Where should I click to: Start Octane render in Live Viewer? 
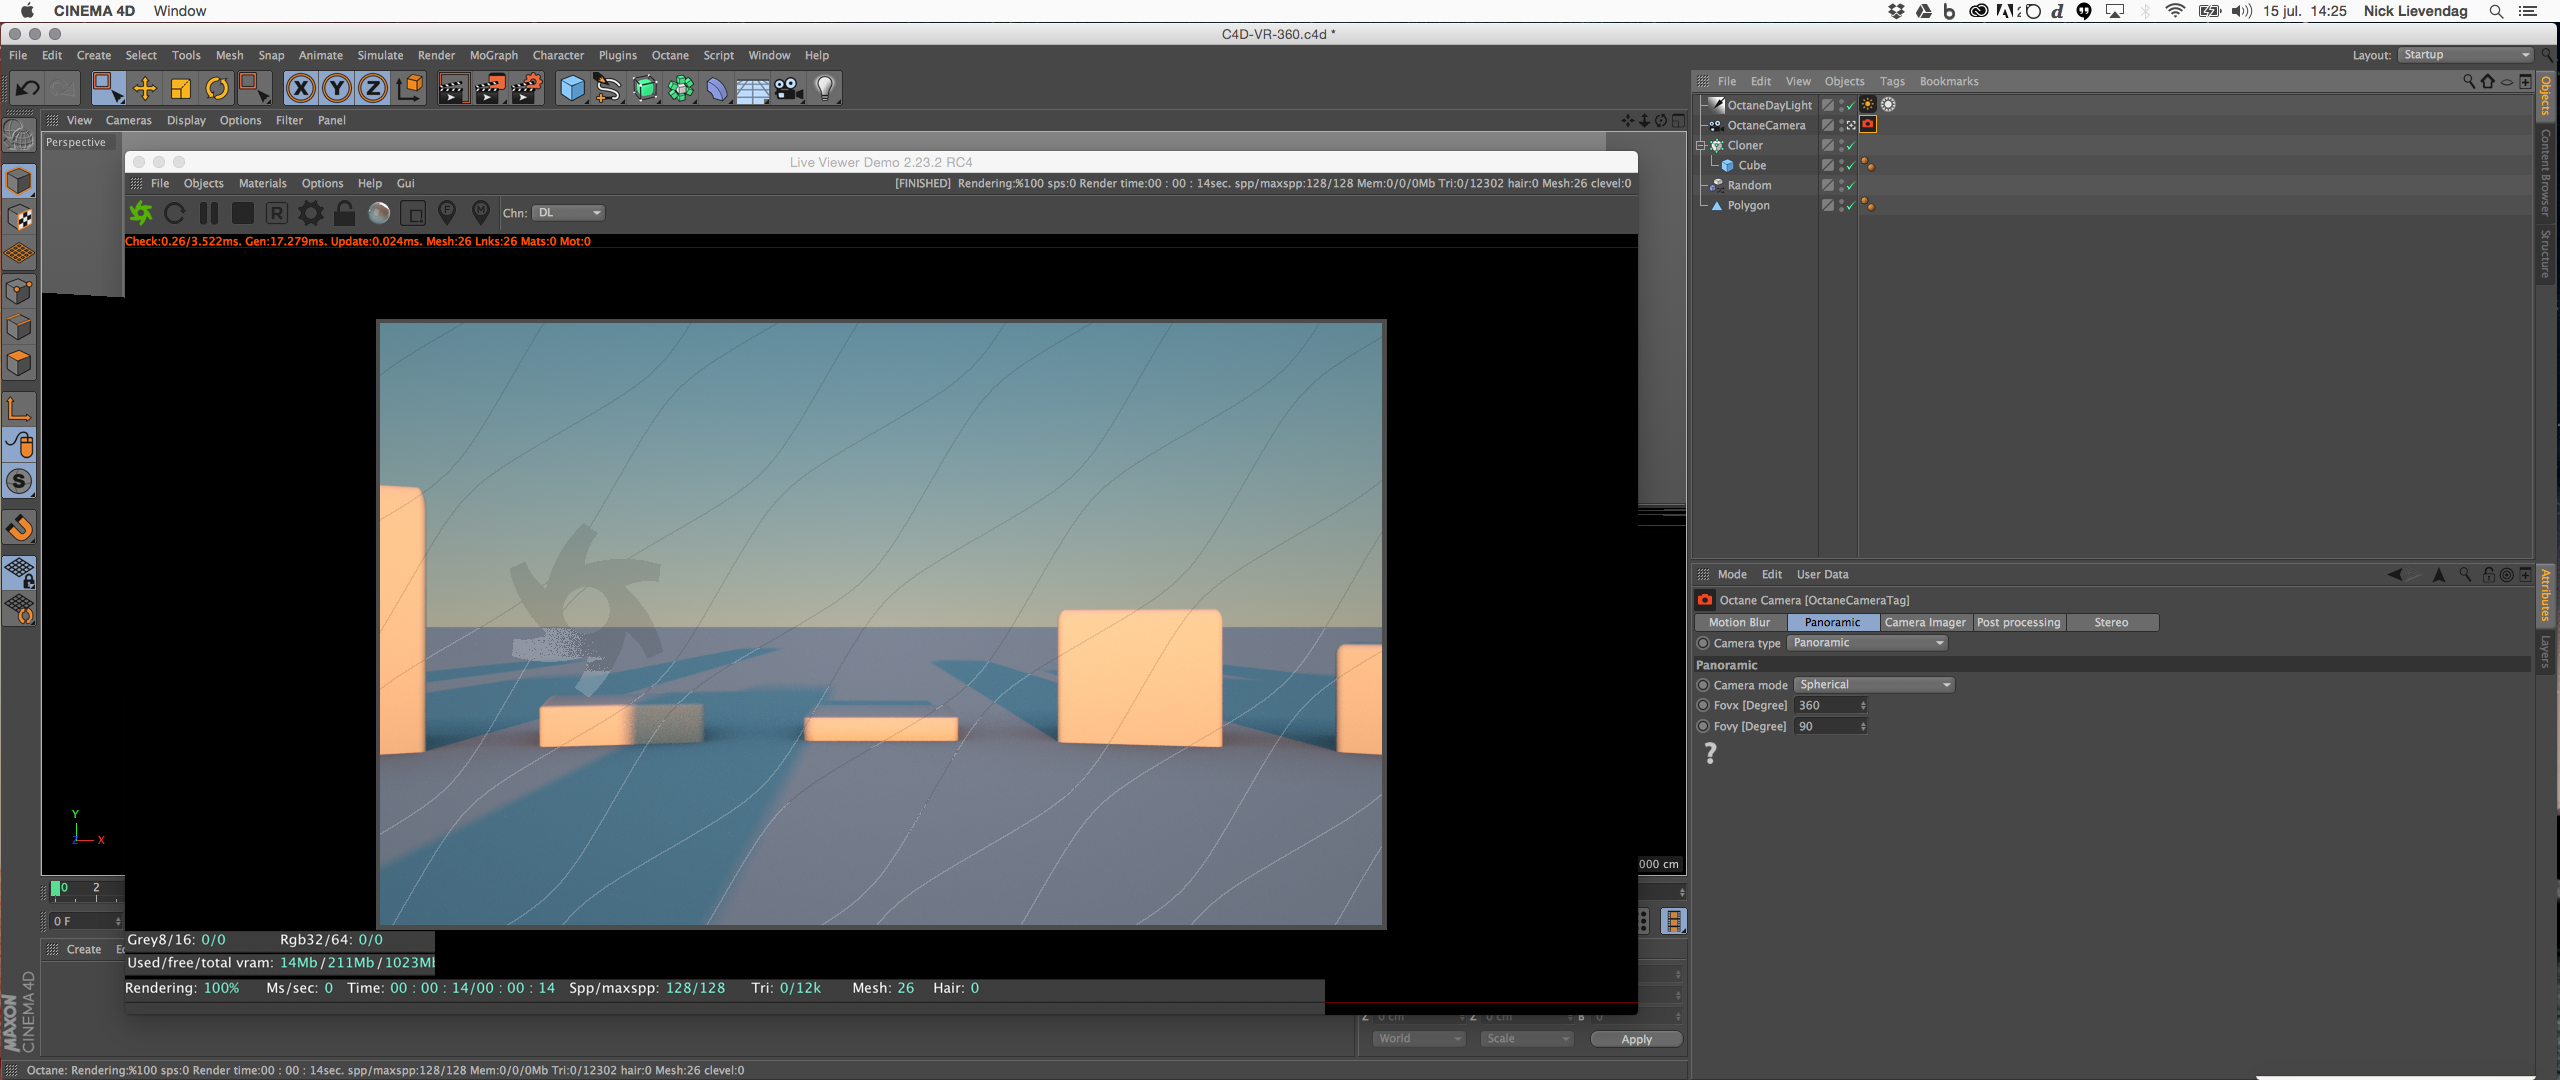coord(141,213)
